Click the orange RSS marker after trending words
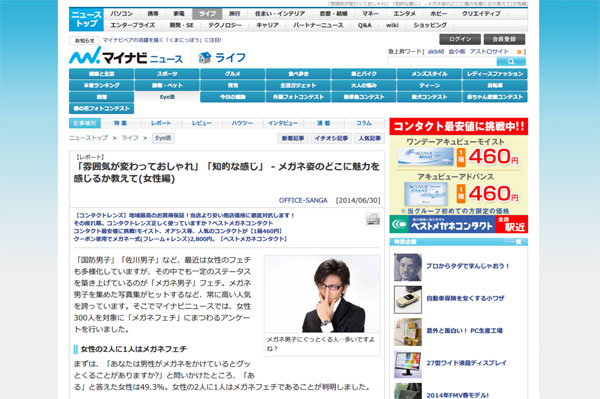The width and height of the screenshot is (600, 399). coord(519,52)
